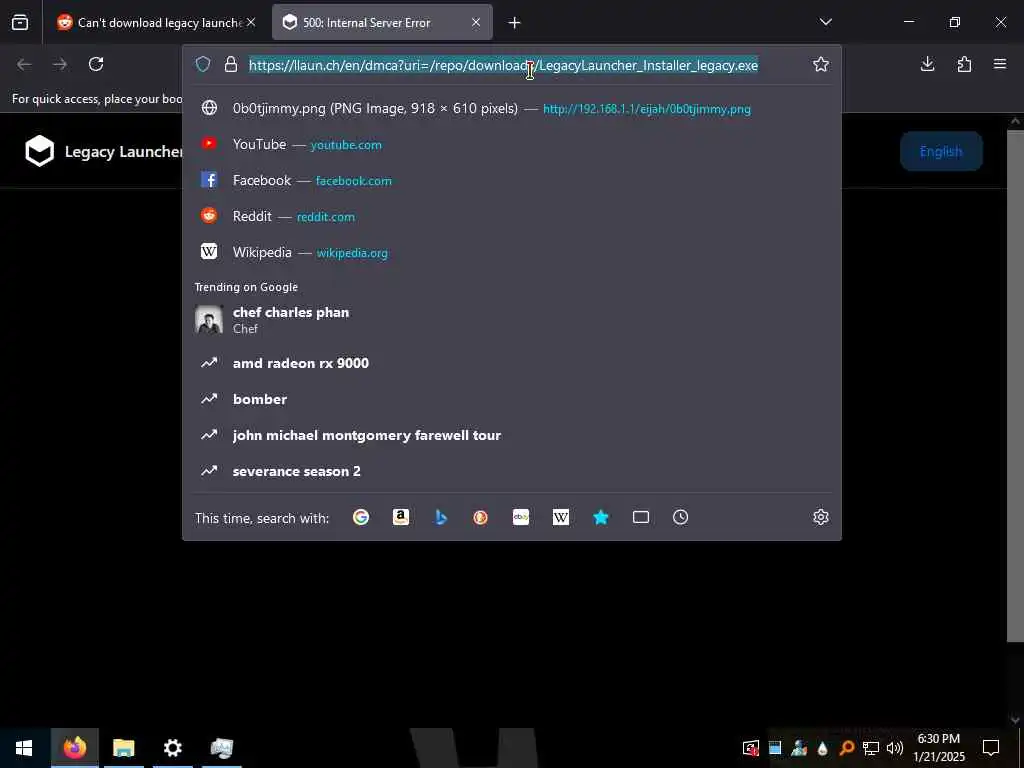The height and width of the screenshot is (768, 1024).
Task: Select the YouTube suggestion
Action: [x=511, y=144]
